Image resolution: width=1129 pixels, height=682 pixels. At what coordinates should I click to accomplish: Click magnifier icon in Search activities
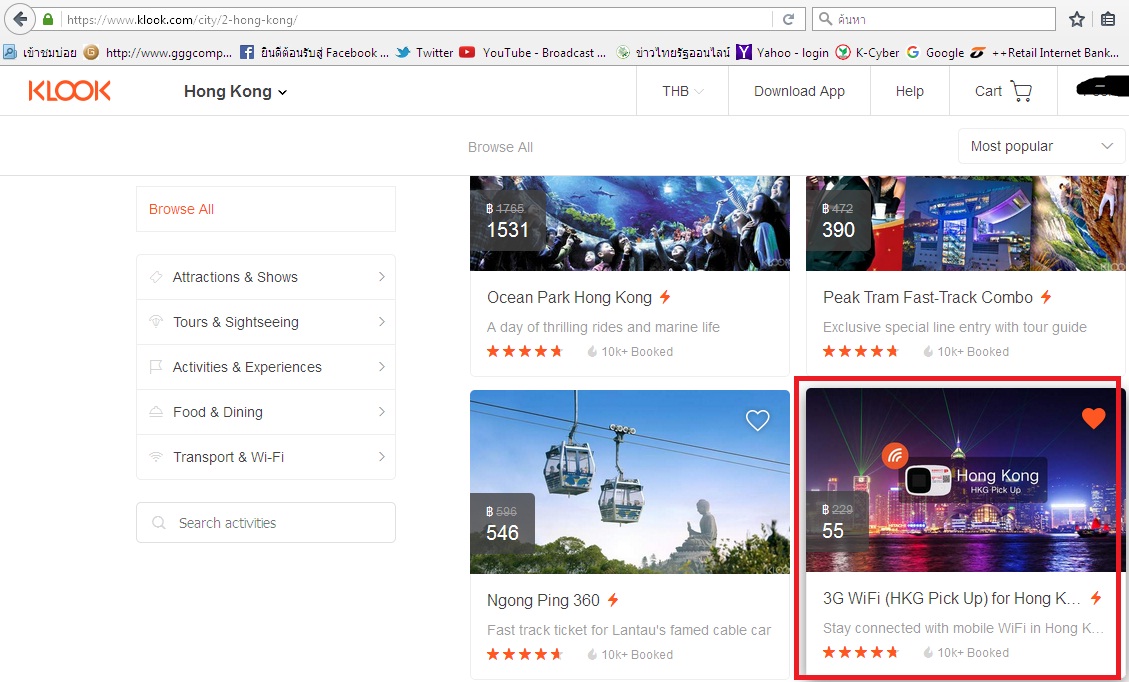tap(158, 523)
